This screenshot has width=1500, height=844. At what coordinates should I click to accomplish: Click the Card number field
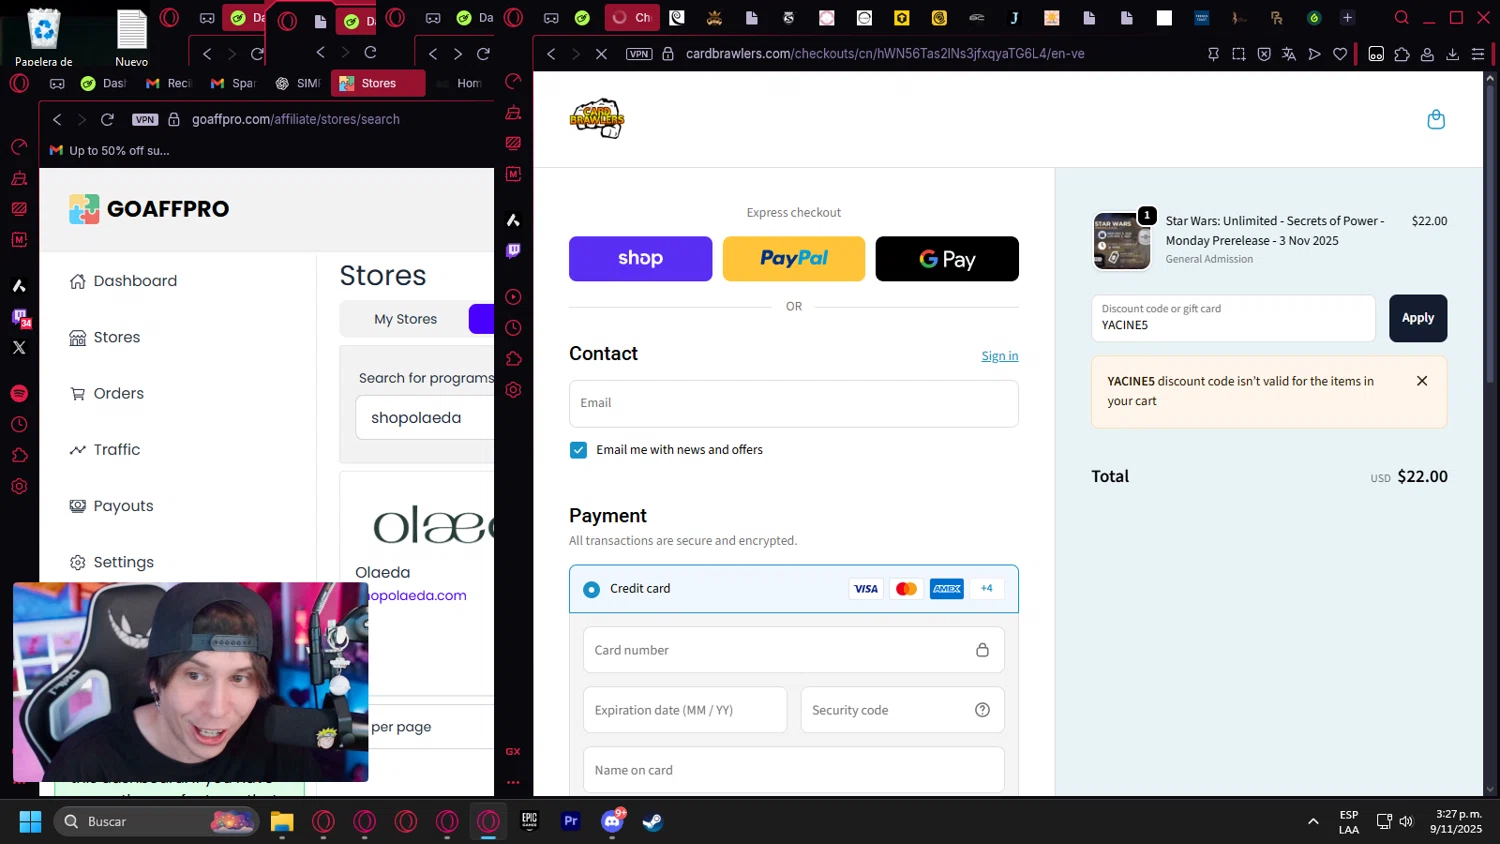click(x=794, y=650)
